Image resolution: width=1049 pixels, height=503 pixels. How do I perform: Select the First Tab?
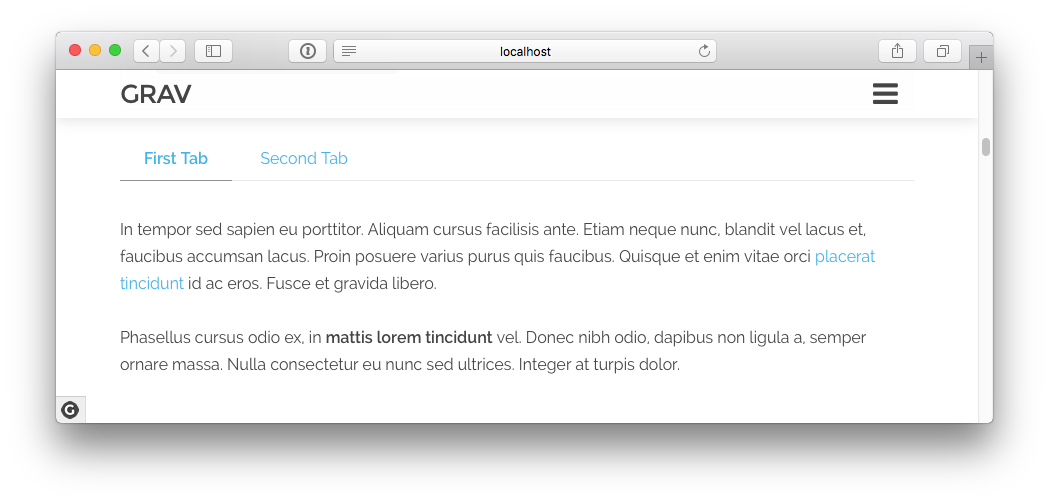176,159
